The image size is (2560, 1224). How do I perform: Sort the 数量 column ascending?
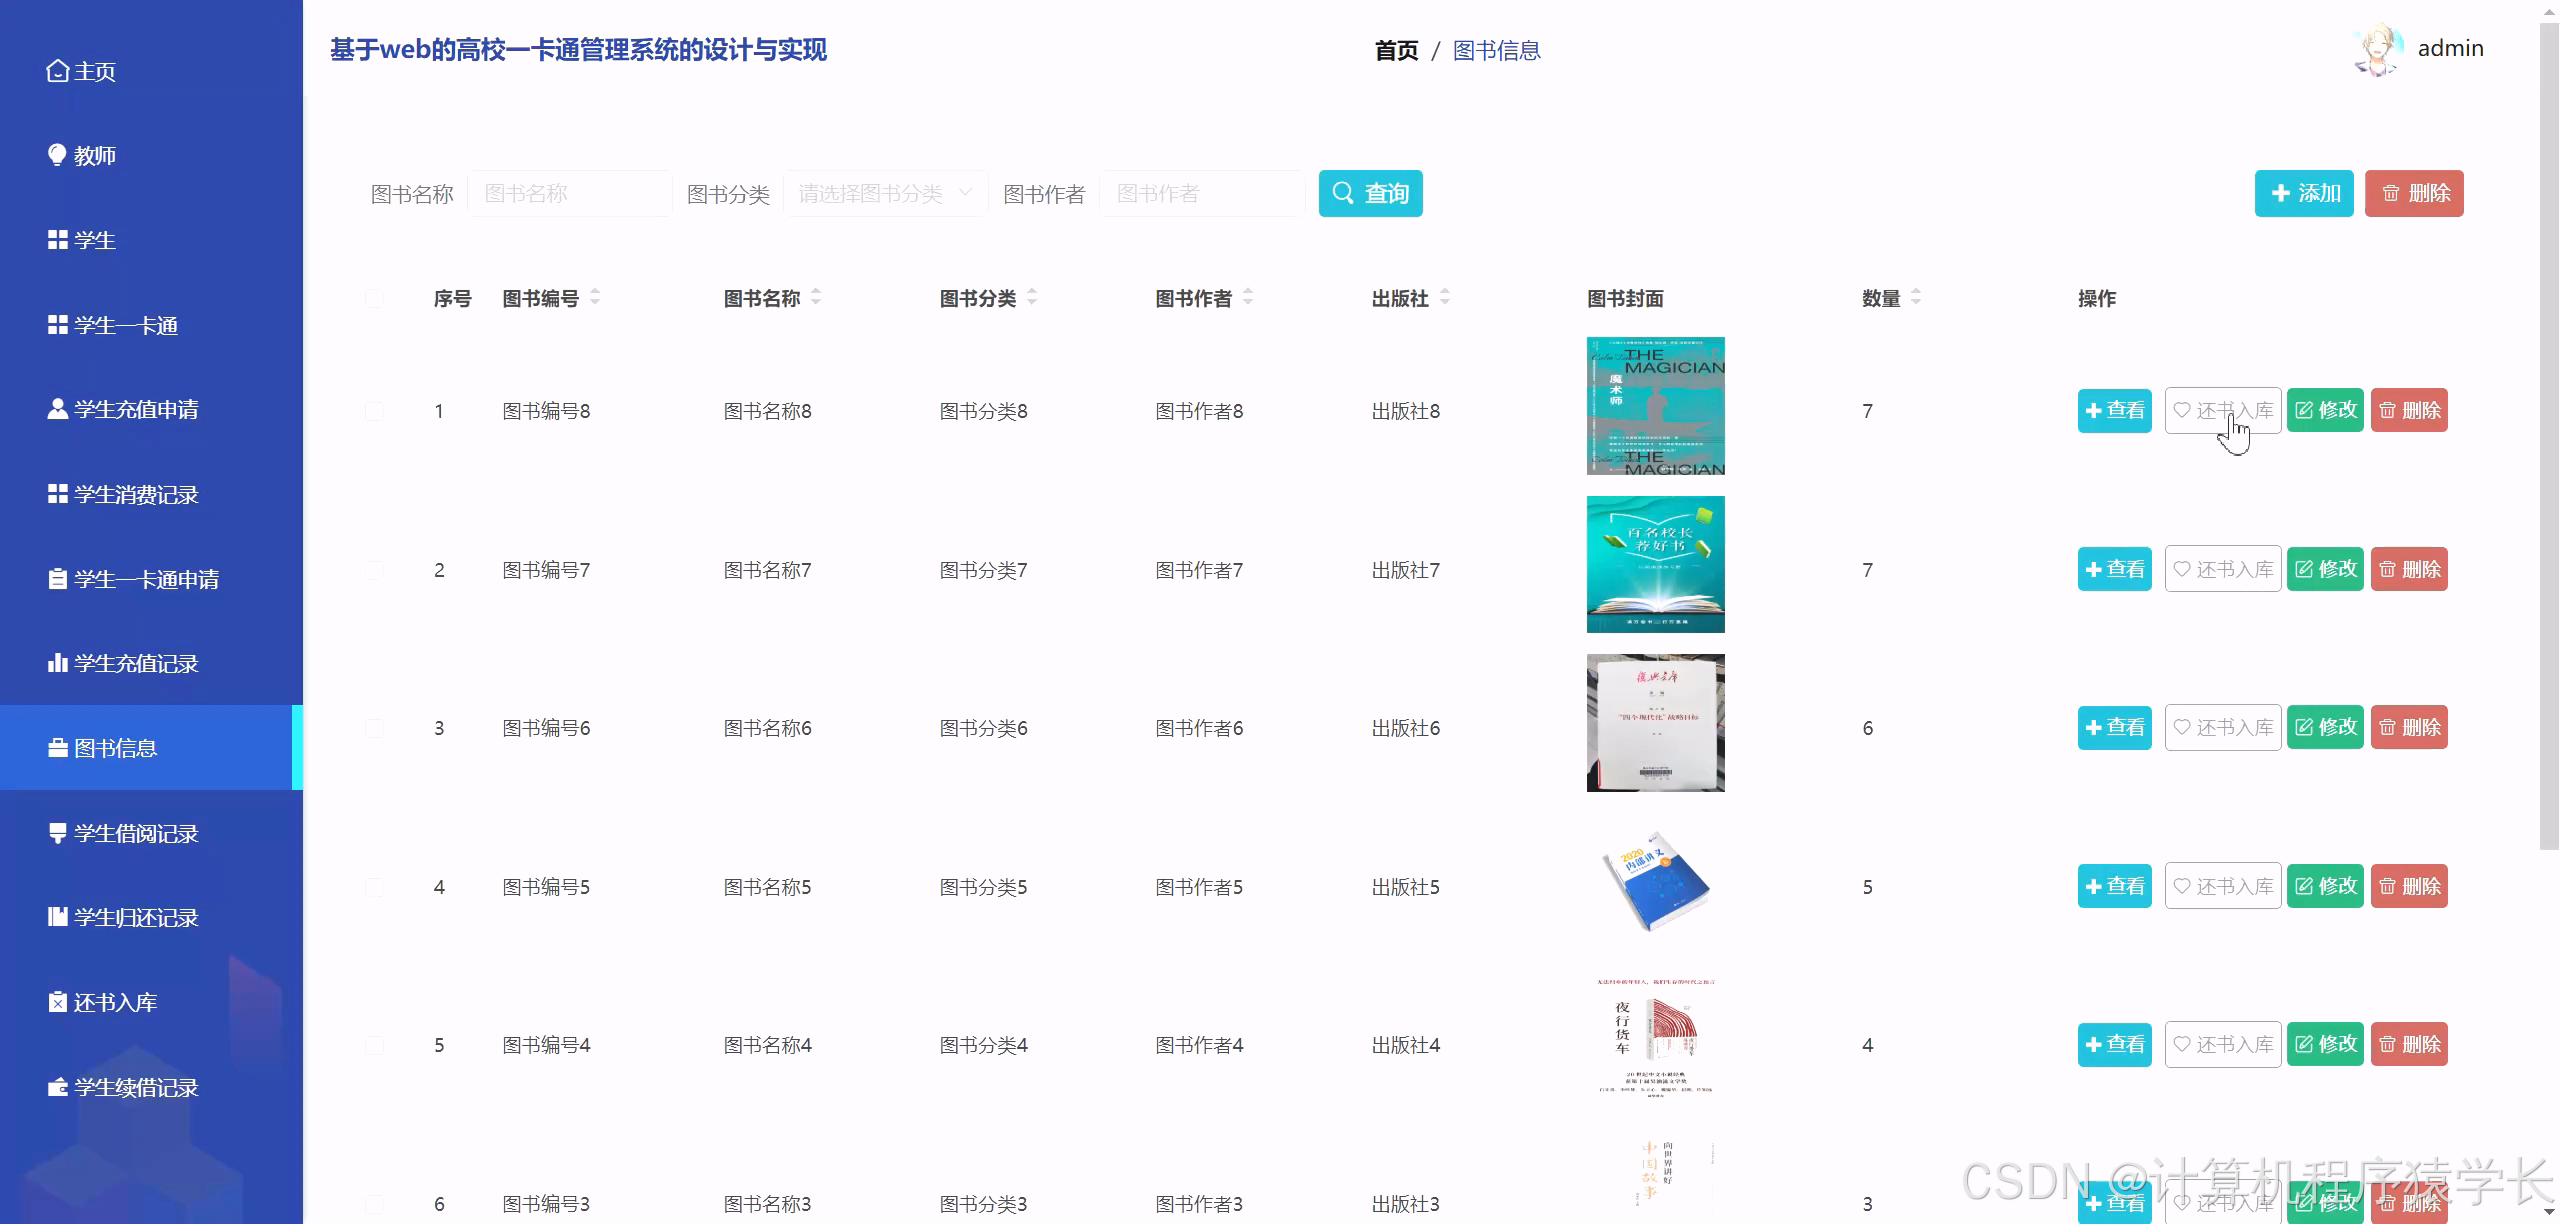coord(1915,292)
